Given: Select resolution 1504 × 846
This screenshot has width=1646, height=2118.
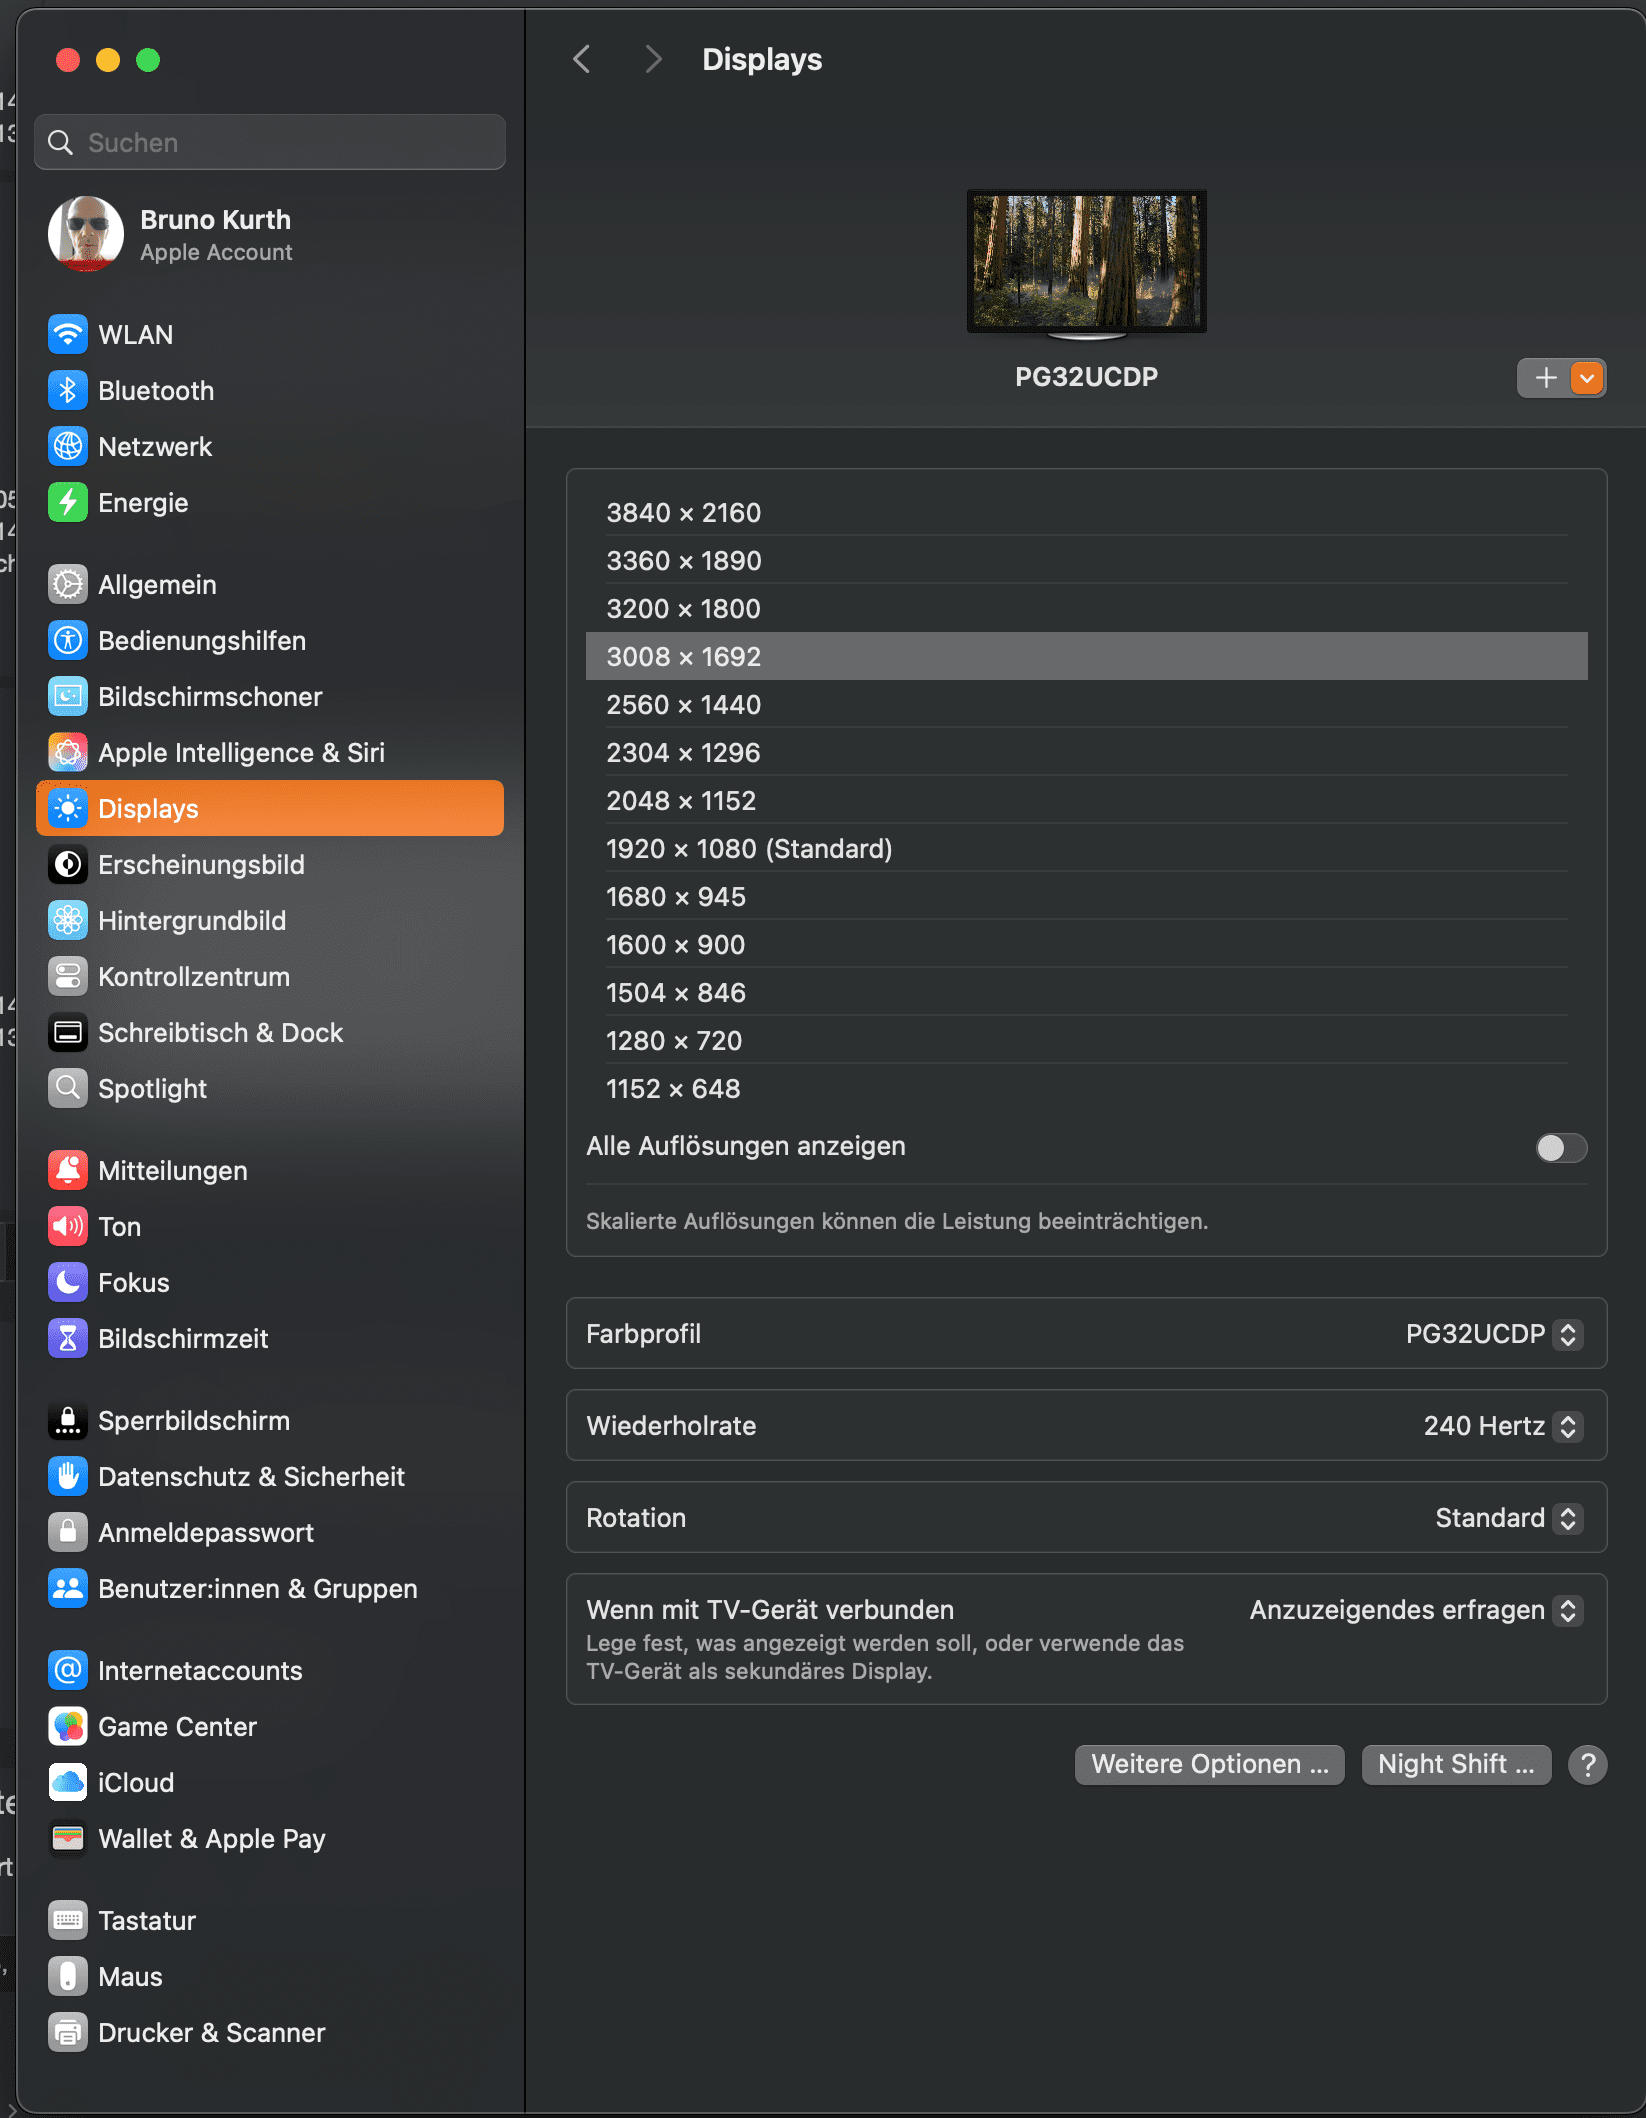Looking at the screenshot, I should tap(1087, 992).
